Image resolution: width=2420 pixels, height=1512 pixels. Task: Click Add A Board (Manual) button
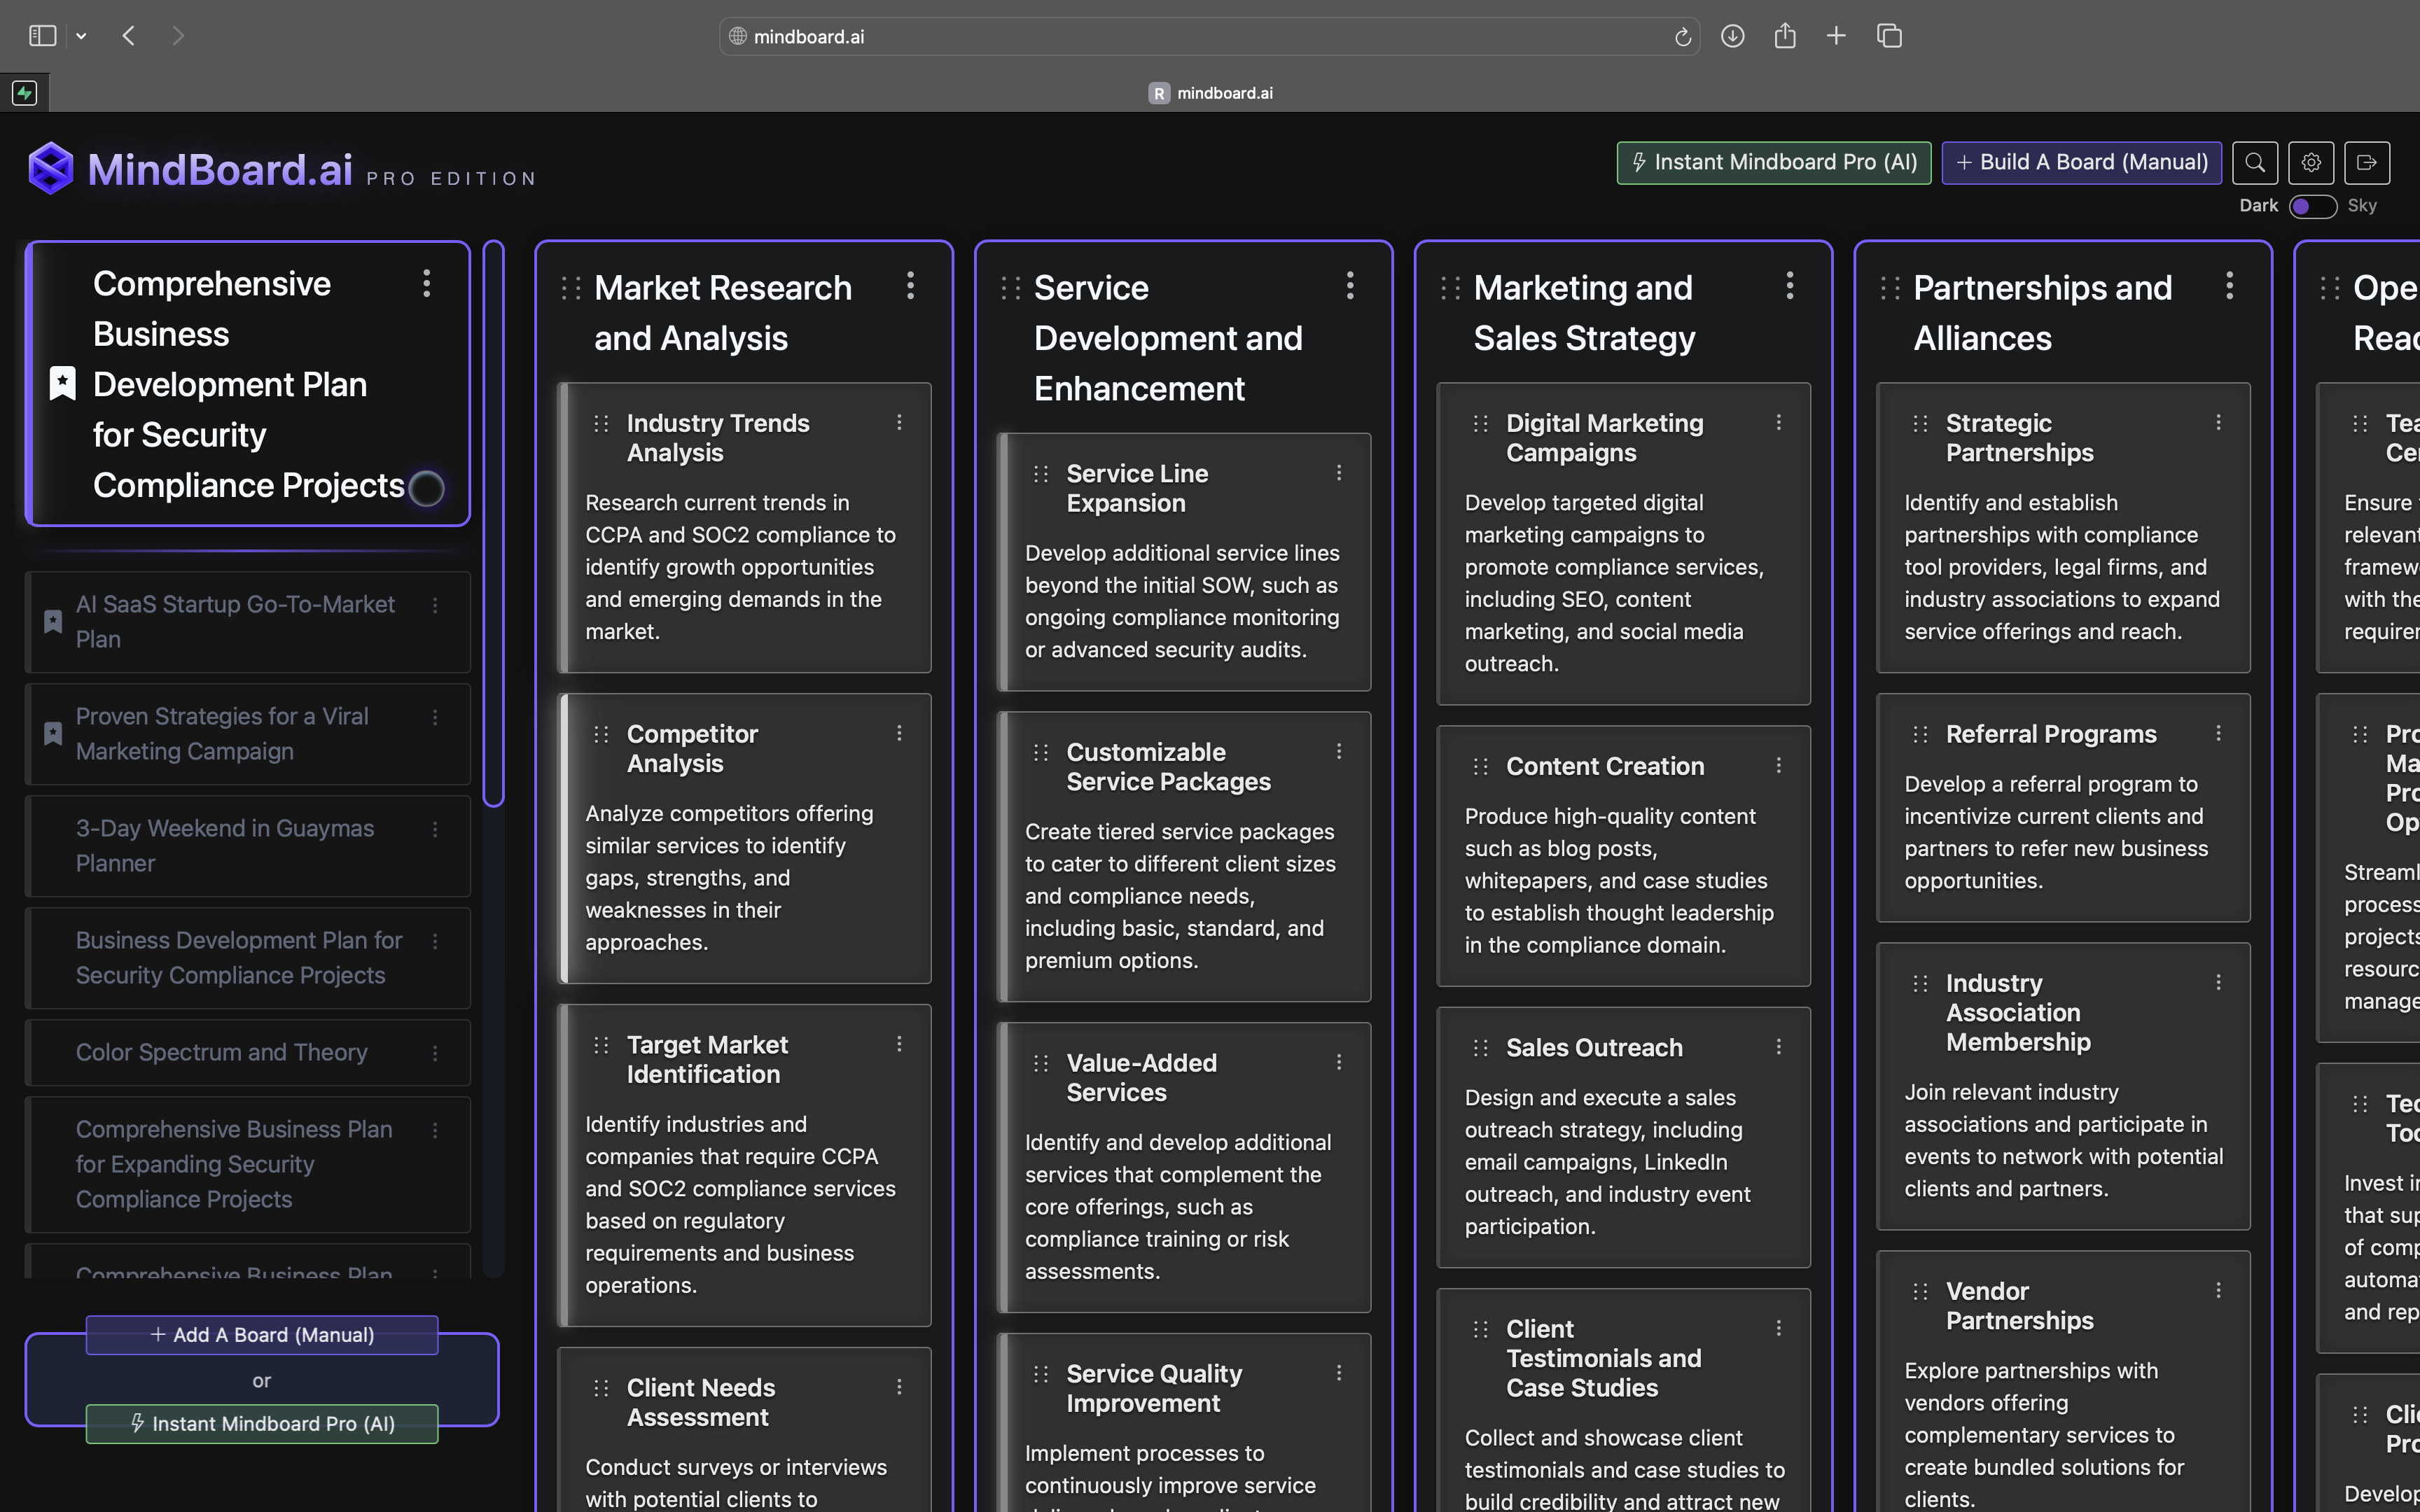[262, 1335]
